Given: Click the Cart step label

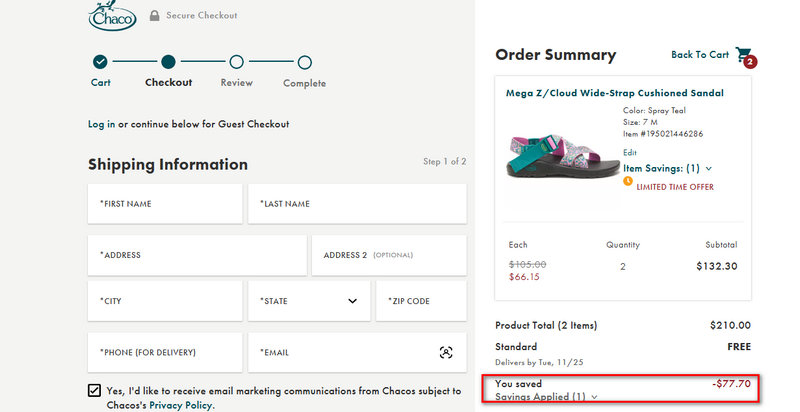Looking at the screenshot, I should (x=100, y=83).
